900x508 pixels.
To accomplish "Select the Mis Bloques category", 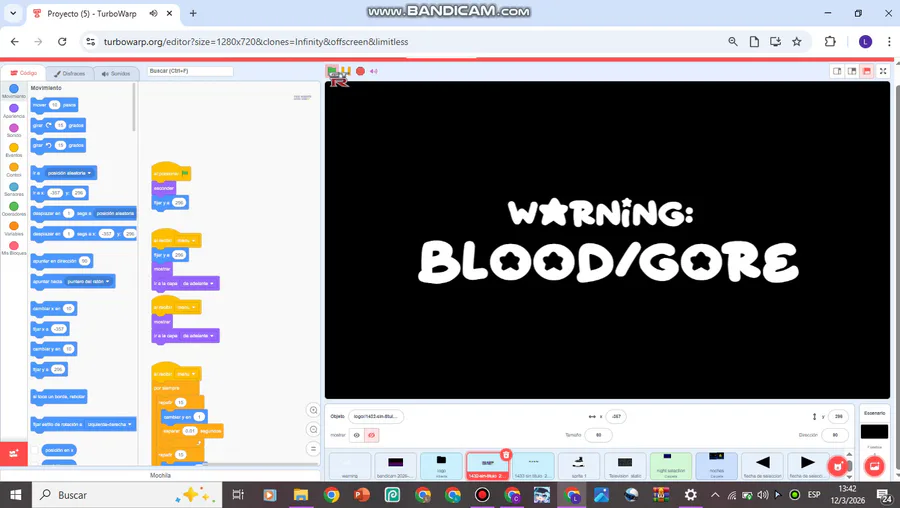I will (x=14, y=248).
